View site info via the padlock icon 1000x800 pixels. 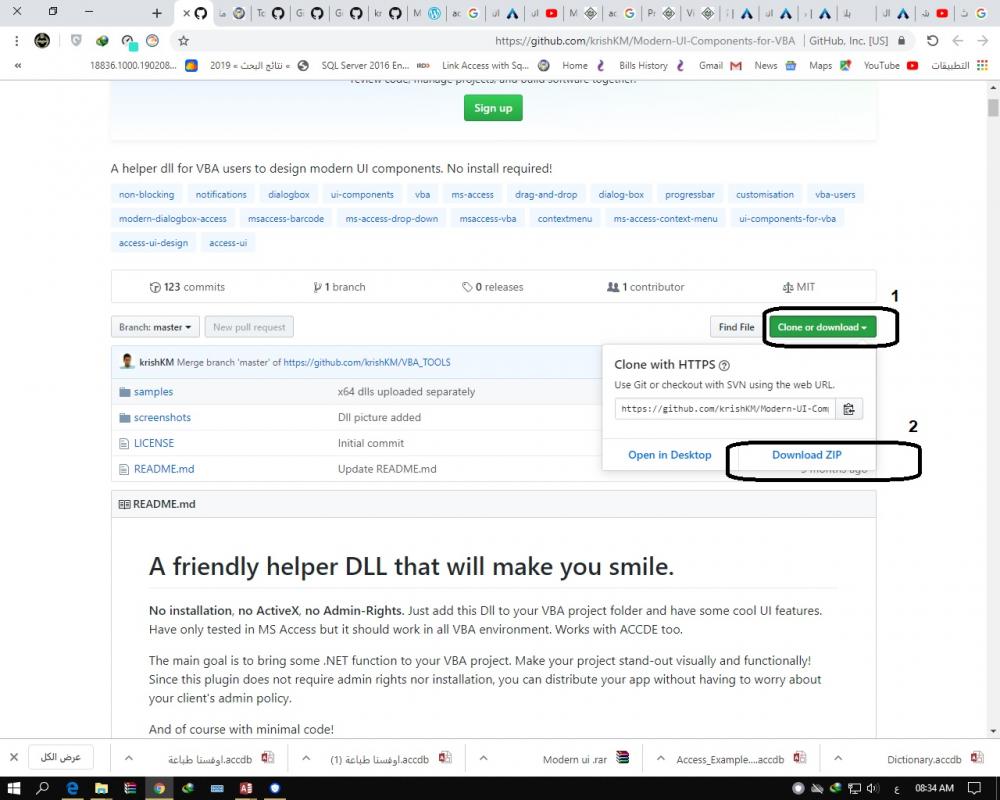[901, 41]
